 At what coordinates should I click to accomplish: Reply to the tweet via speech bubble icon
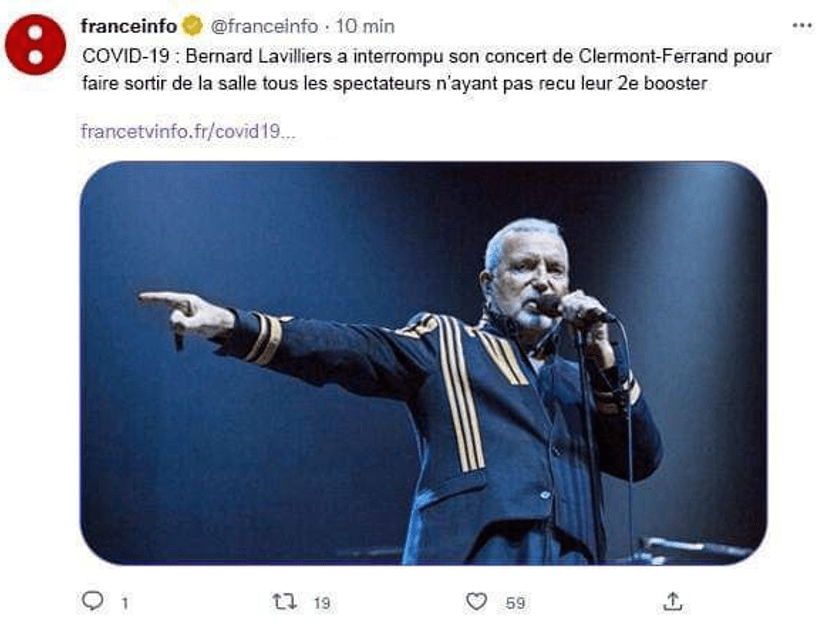point(93,601)
